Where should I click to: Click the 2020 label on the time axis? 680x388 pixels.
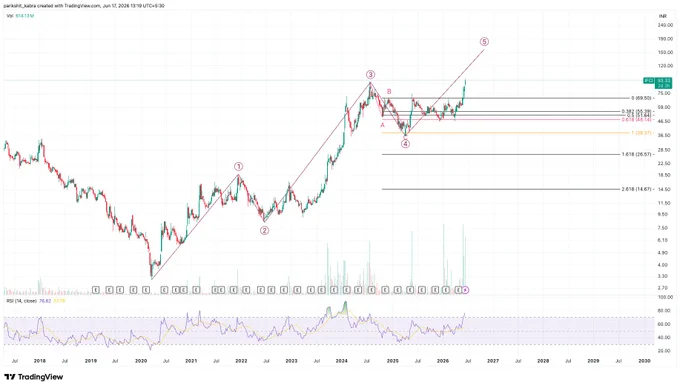(x=141, y=361)
